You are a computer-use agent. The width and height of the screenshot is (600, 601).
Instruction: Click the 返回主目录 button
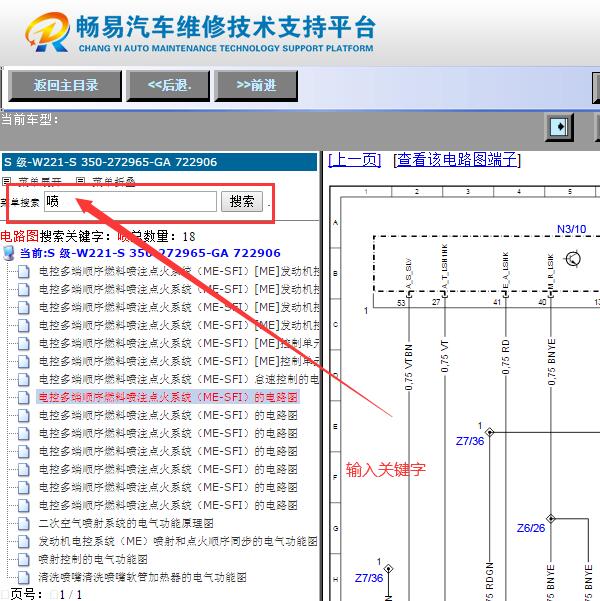tap(65, 85)
